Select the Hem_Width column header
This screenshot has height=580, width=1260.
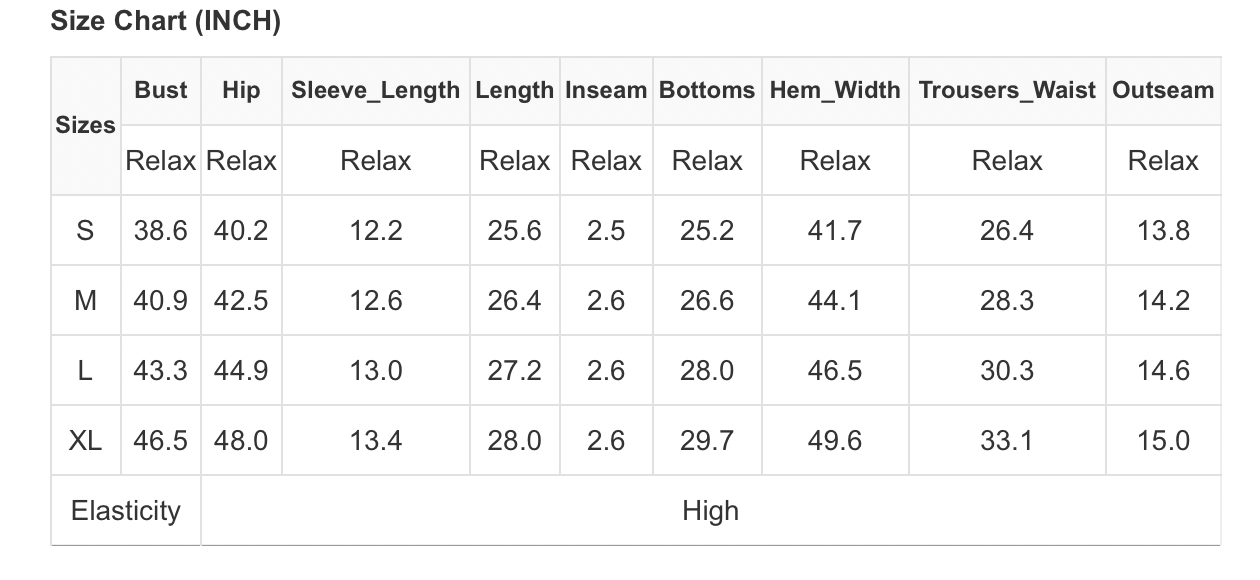pyautogui.click(x=835, y=90)
